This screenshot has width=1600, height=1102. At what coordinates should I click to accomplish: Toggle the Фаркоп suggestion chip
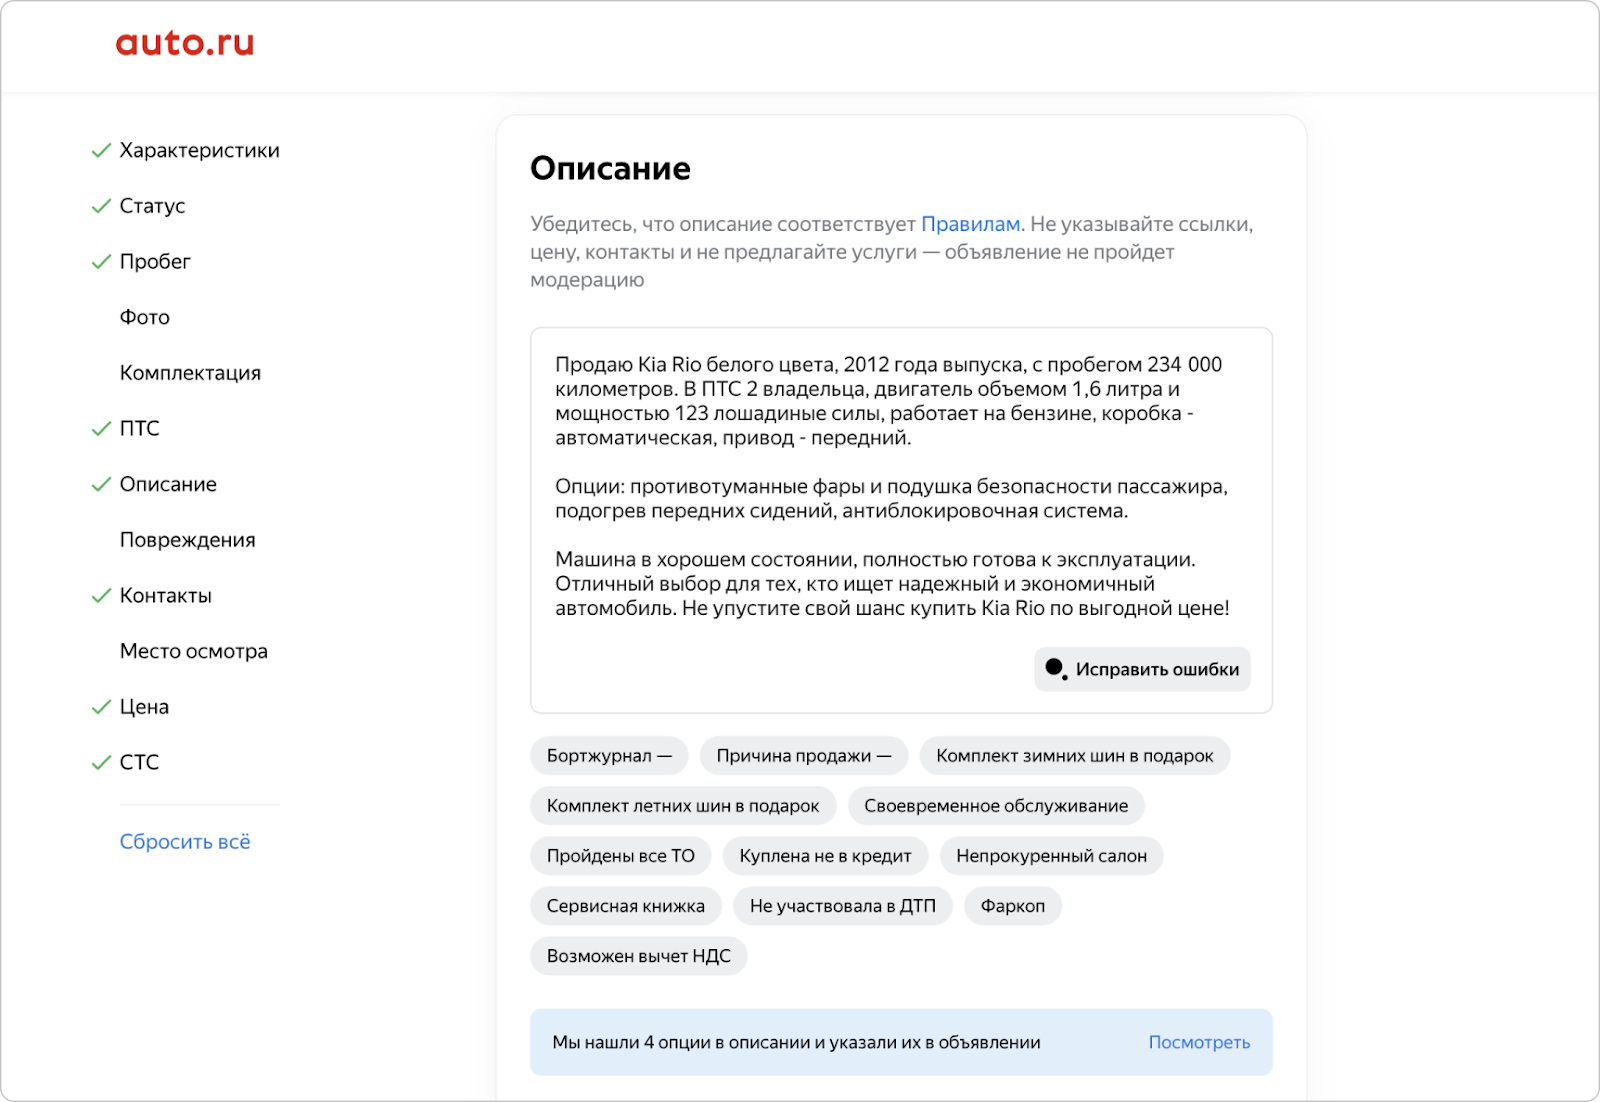(x=1012, y=906)
